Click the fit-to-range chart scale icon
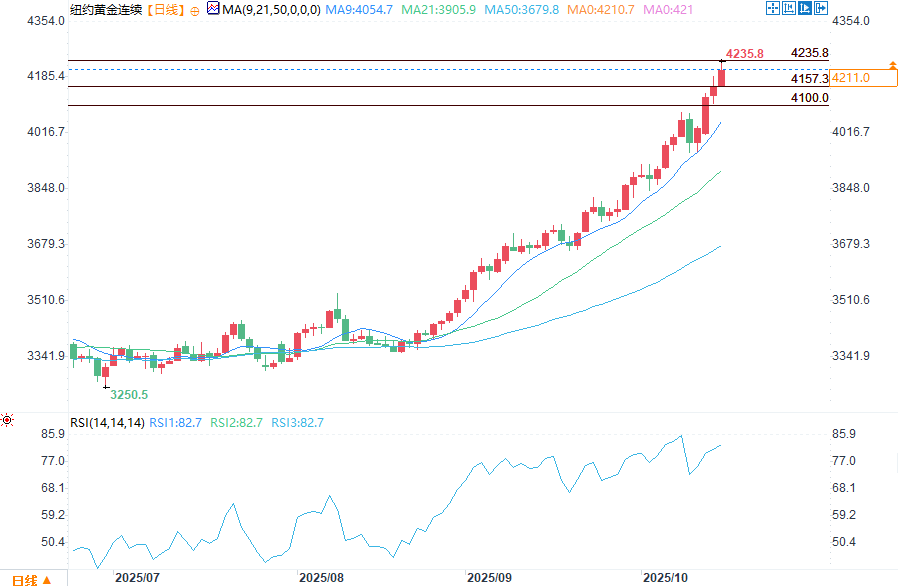898x586 pixels. click(789, 8)
